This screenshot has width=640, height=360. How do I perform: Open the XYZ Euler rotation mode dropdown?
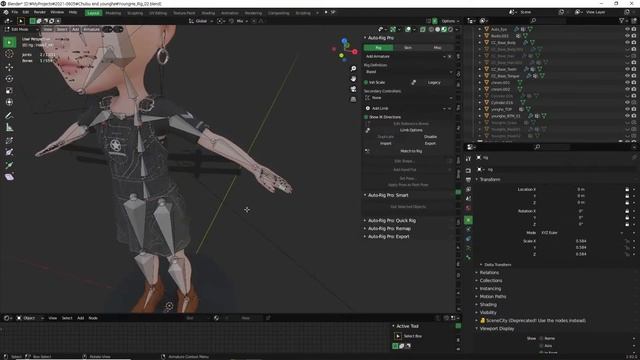(x=582, y=233)
